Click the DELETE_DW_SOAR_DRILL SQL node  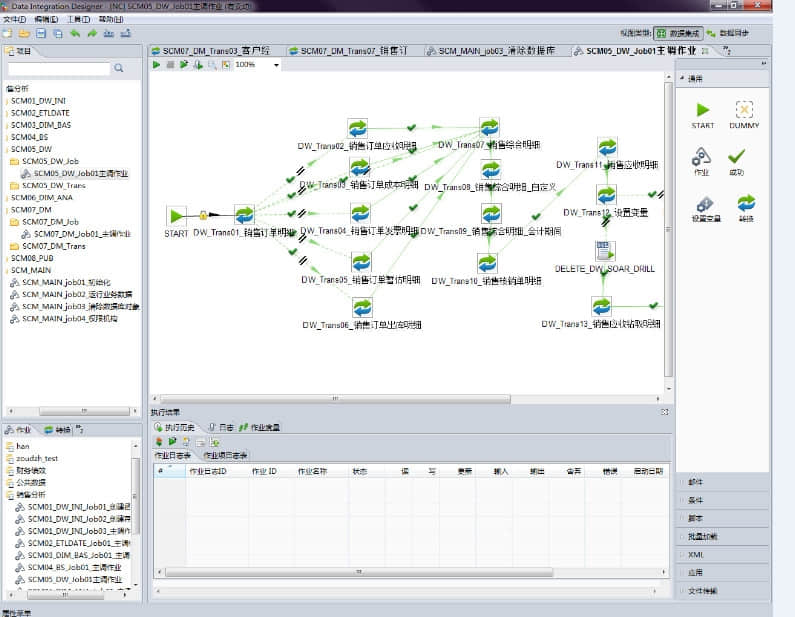tap(604, 251)
